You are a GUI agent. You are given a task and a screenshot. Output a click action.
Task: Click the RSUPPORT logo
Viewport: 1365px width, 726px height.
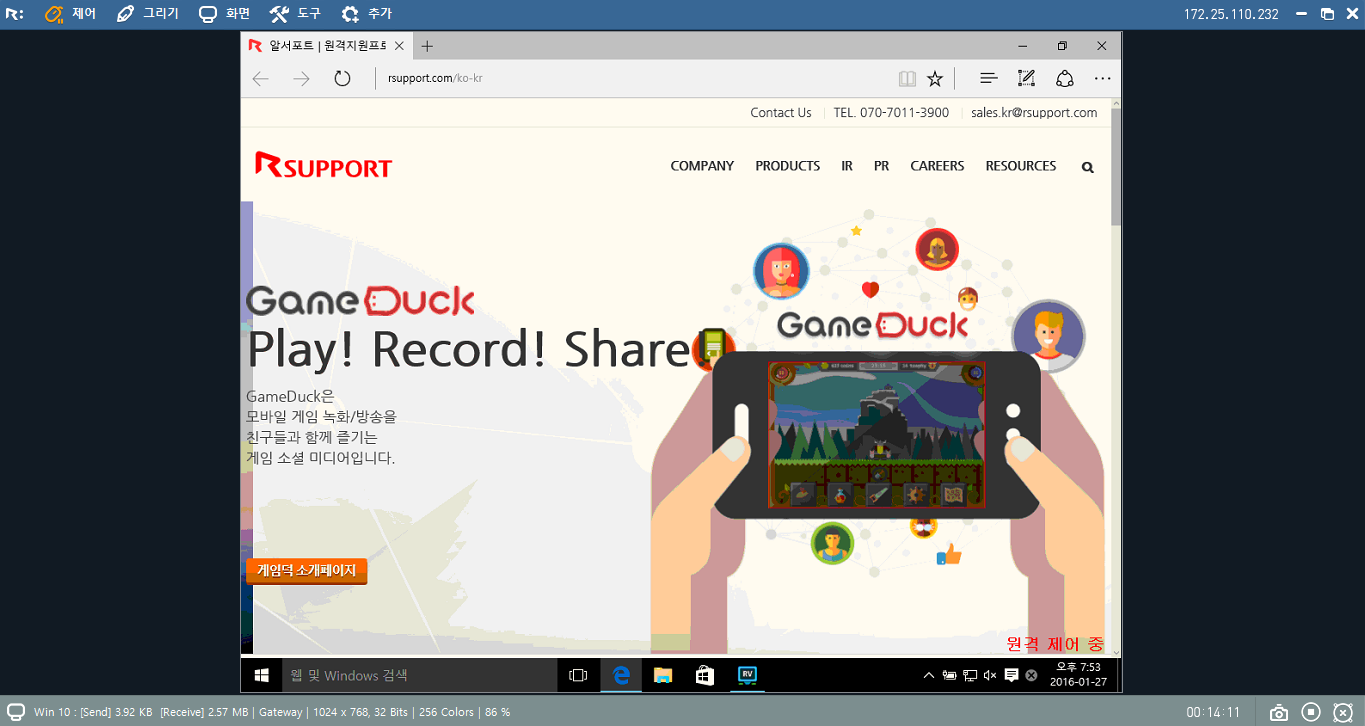point(323,166)
